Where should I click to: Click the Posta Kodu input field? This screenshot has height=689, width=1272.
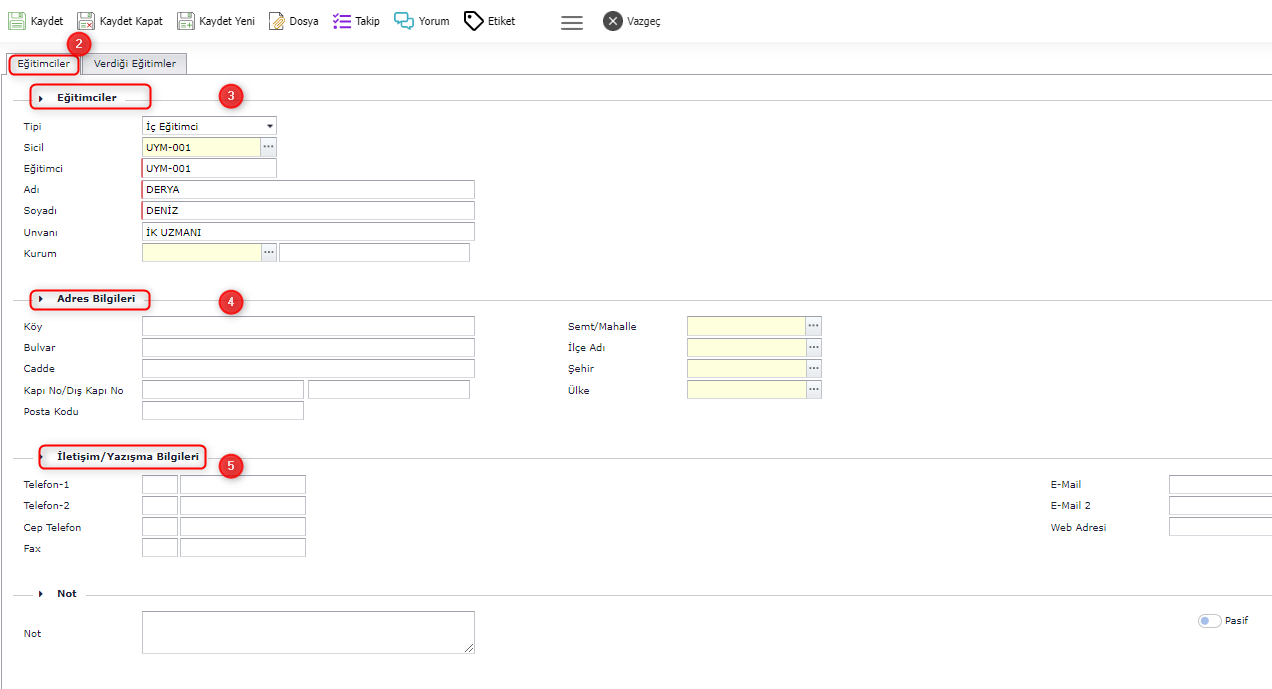click(223, 411)
